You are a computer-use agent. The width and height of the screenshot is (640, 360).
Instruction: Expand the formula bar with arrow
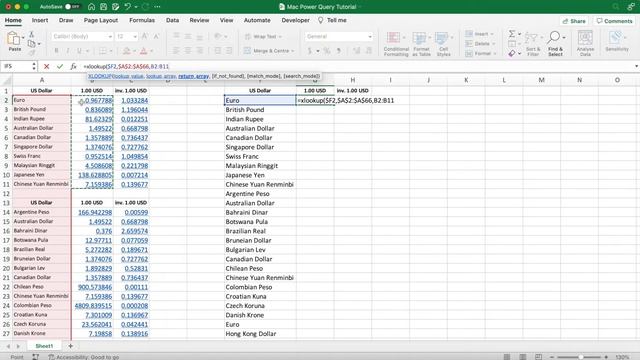(636, 66)
